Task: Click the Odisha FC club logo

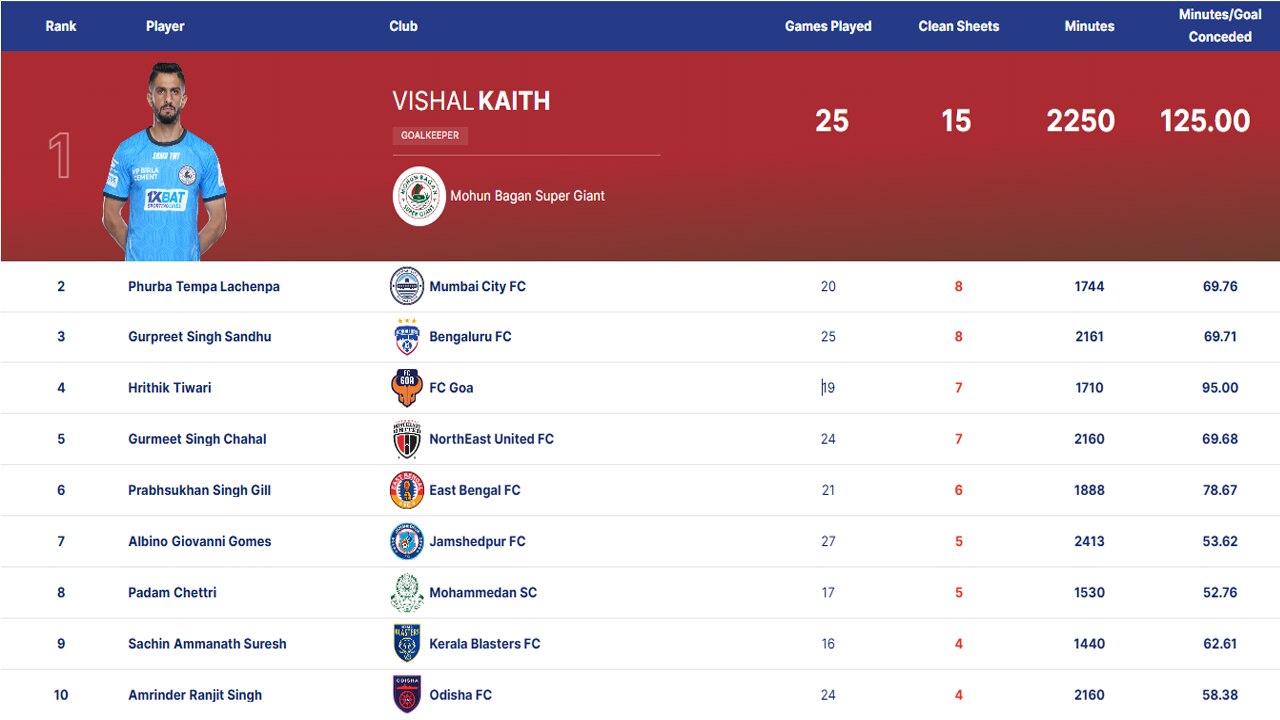Action: (407, 695)
